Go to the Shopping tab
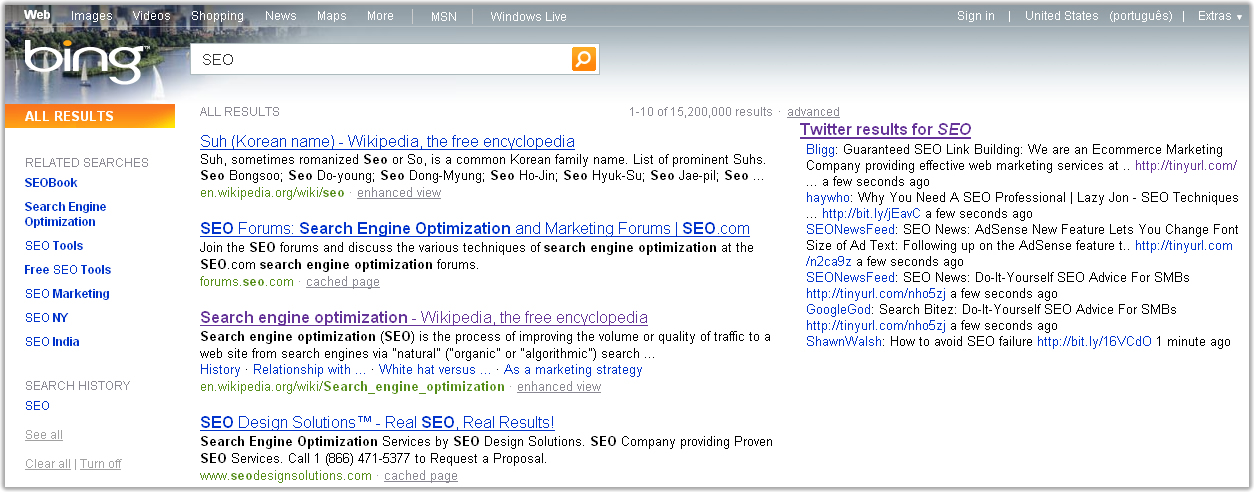 pyautogui.click(x=217, y=16)
